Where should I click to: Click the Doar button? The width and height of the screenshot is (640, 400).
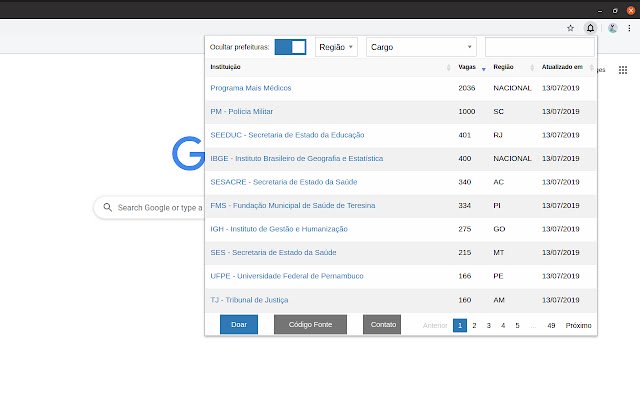point(239,324)
